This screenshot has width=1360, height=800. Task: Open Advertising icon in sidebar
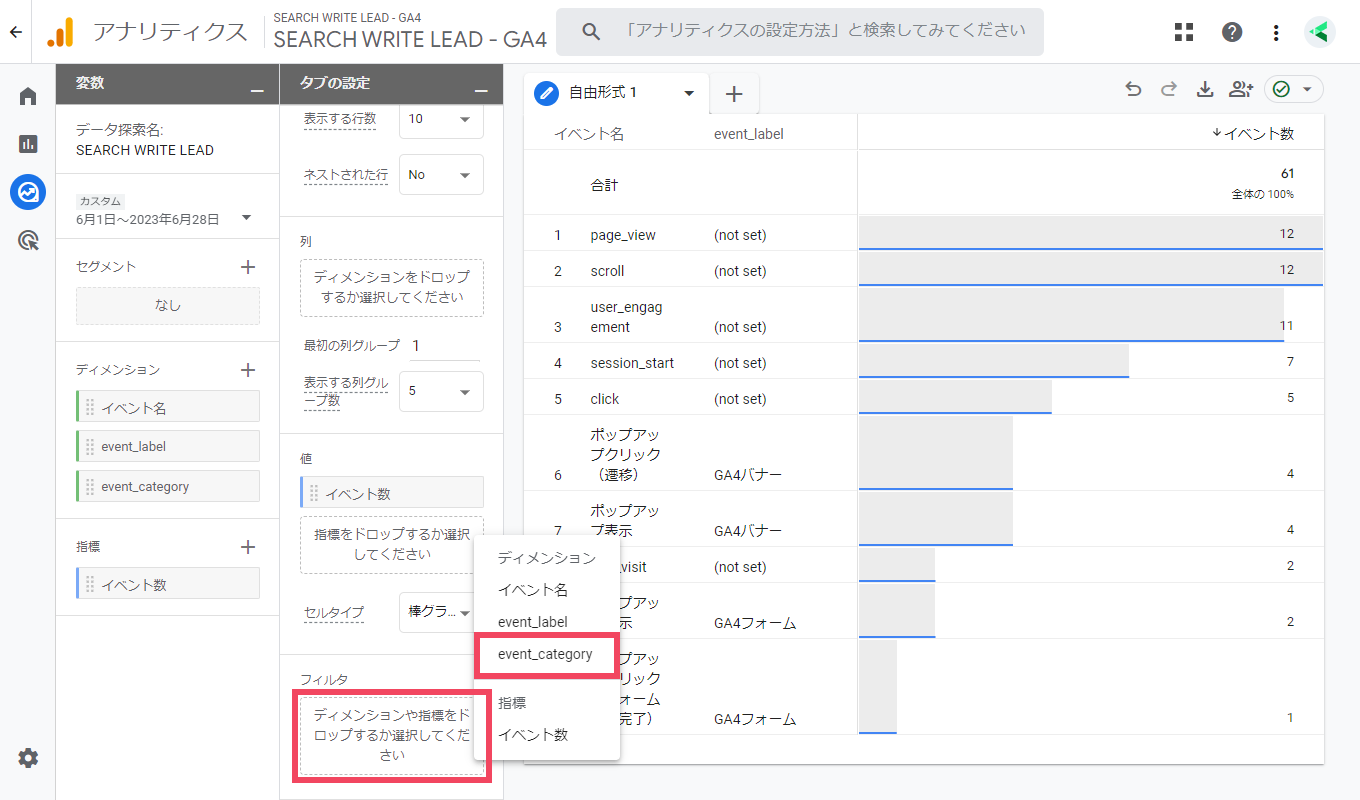(28, 239)
